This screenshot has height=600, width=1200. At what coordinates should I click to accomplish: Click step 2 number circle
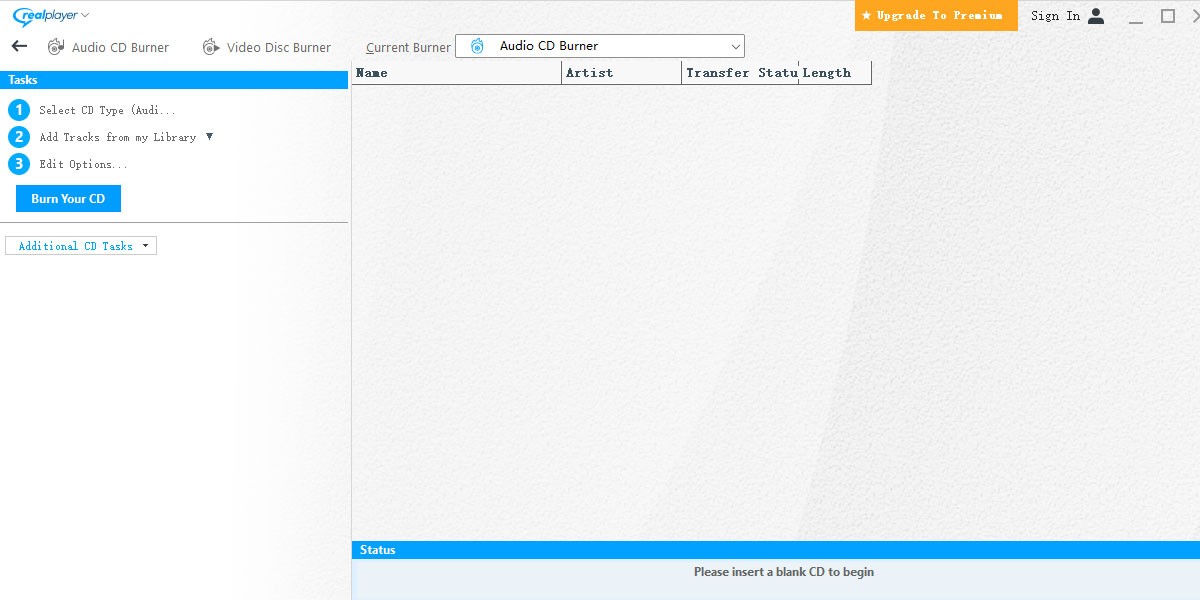click(19, 137)
